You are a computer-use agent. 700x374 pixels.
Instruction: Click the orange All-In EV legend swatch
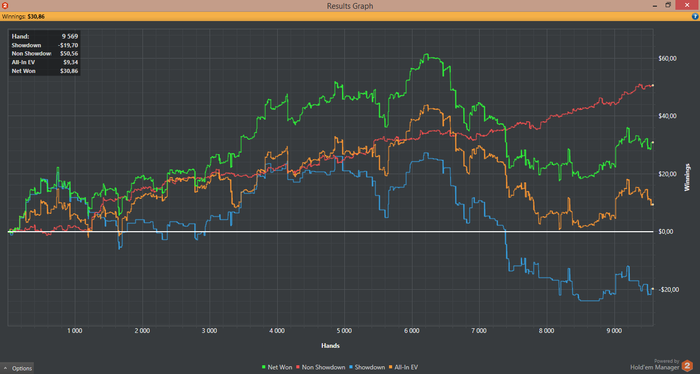pyautogui.click(x=391, y=367)
